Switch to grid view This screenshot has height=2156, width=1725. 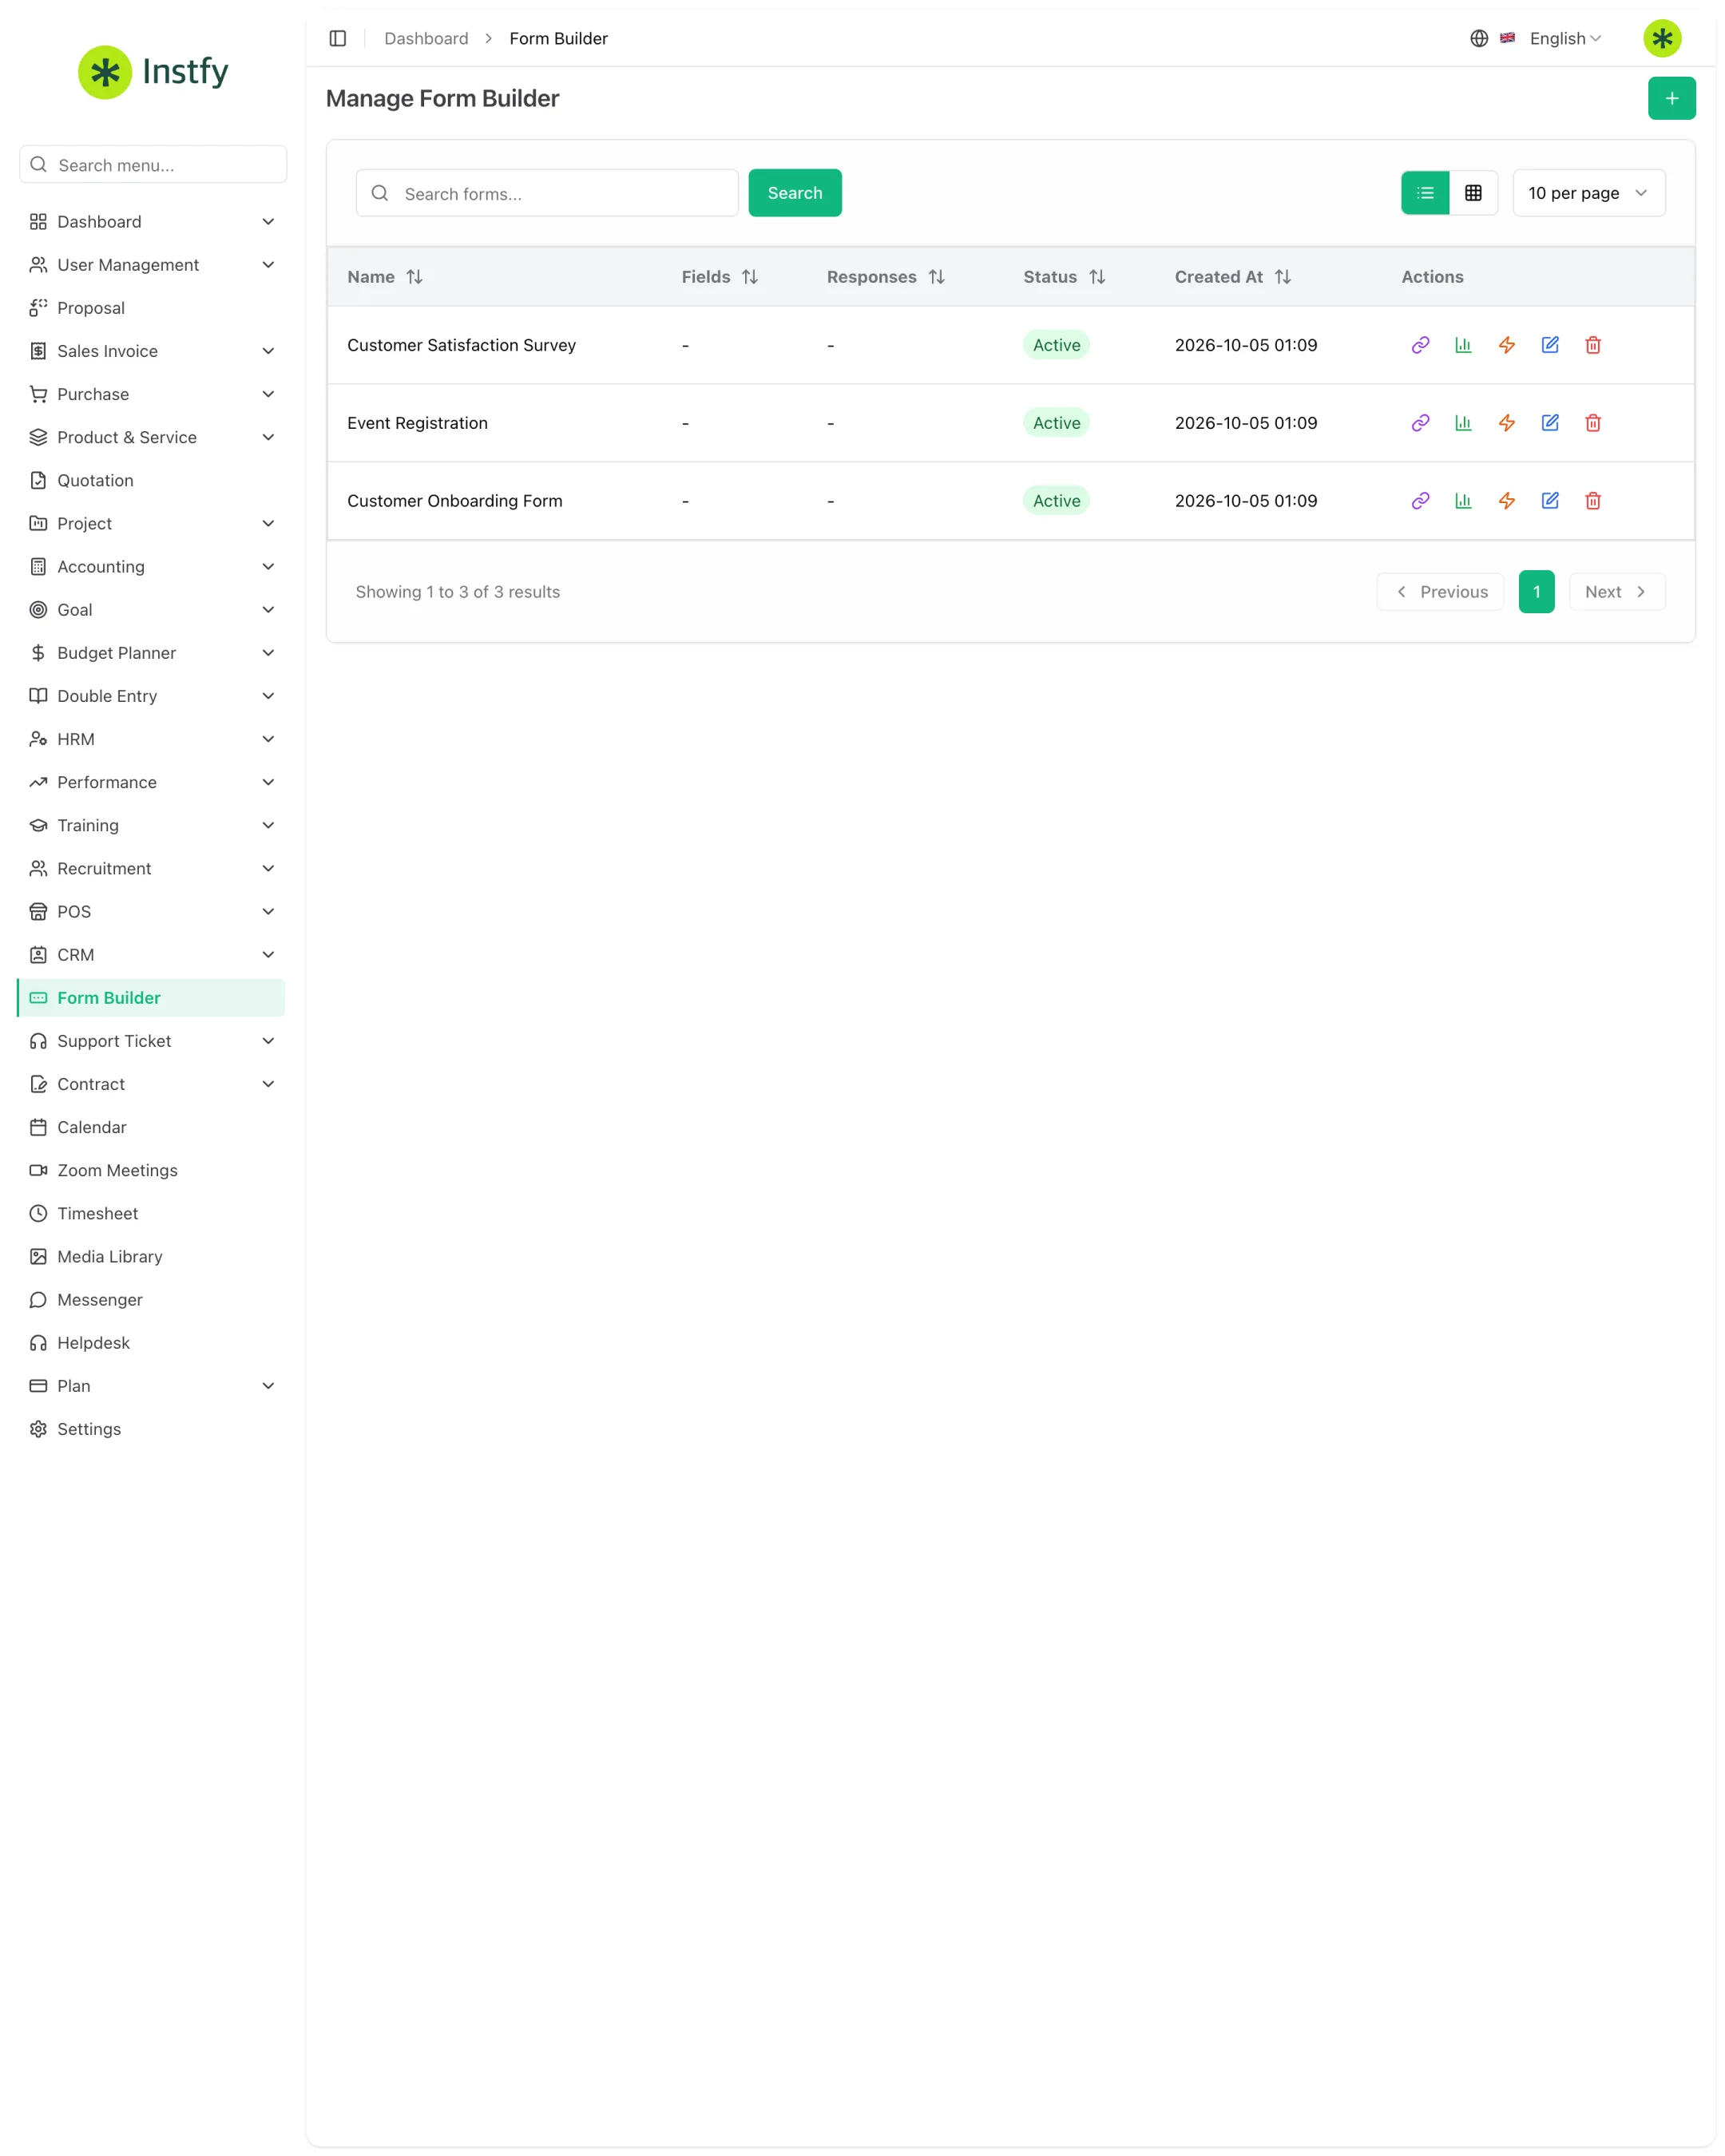click(x=1473, y=193)
